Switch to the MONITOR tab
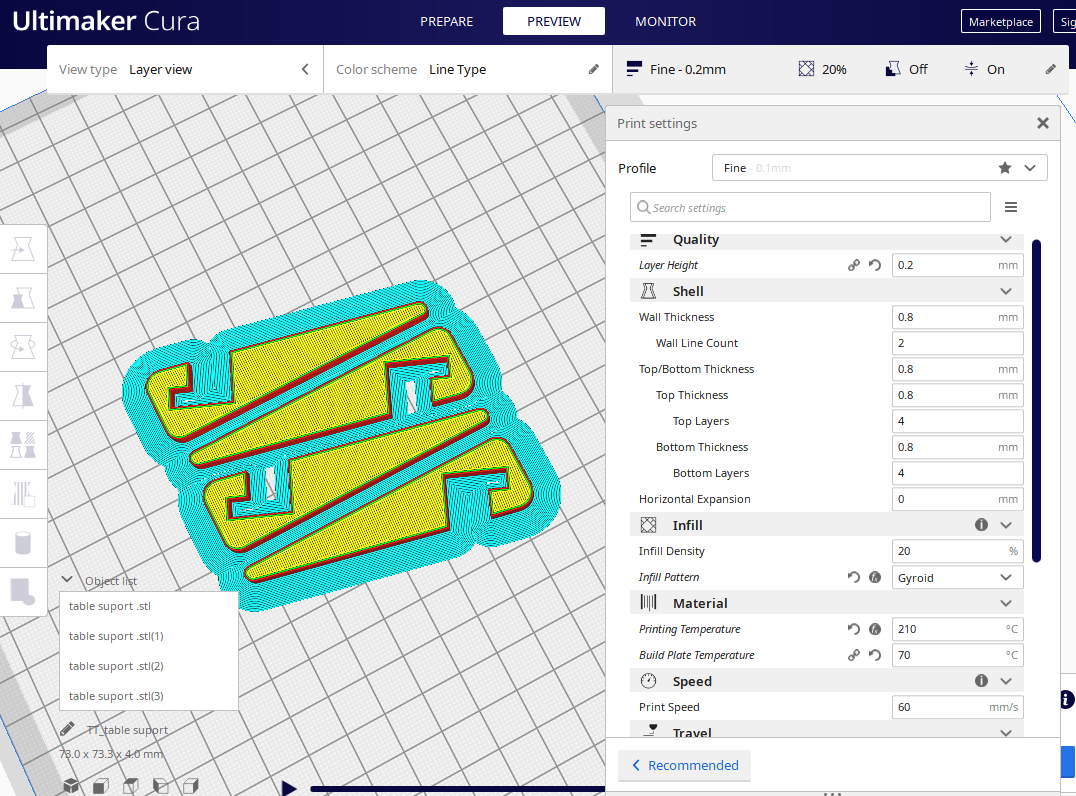 tap(666, 22)
